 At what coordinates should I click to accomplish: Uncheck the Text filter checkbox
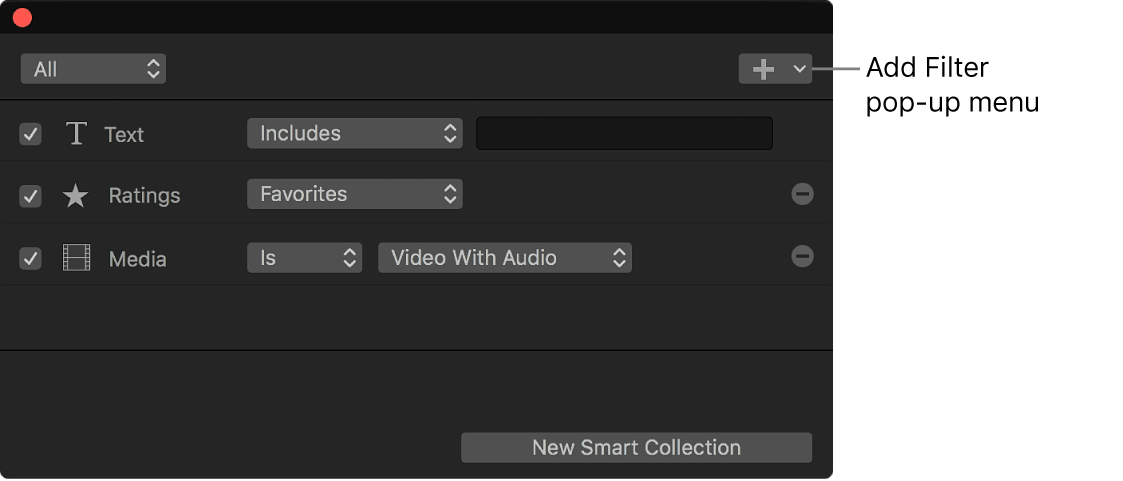tap(31, 134)
